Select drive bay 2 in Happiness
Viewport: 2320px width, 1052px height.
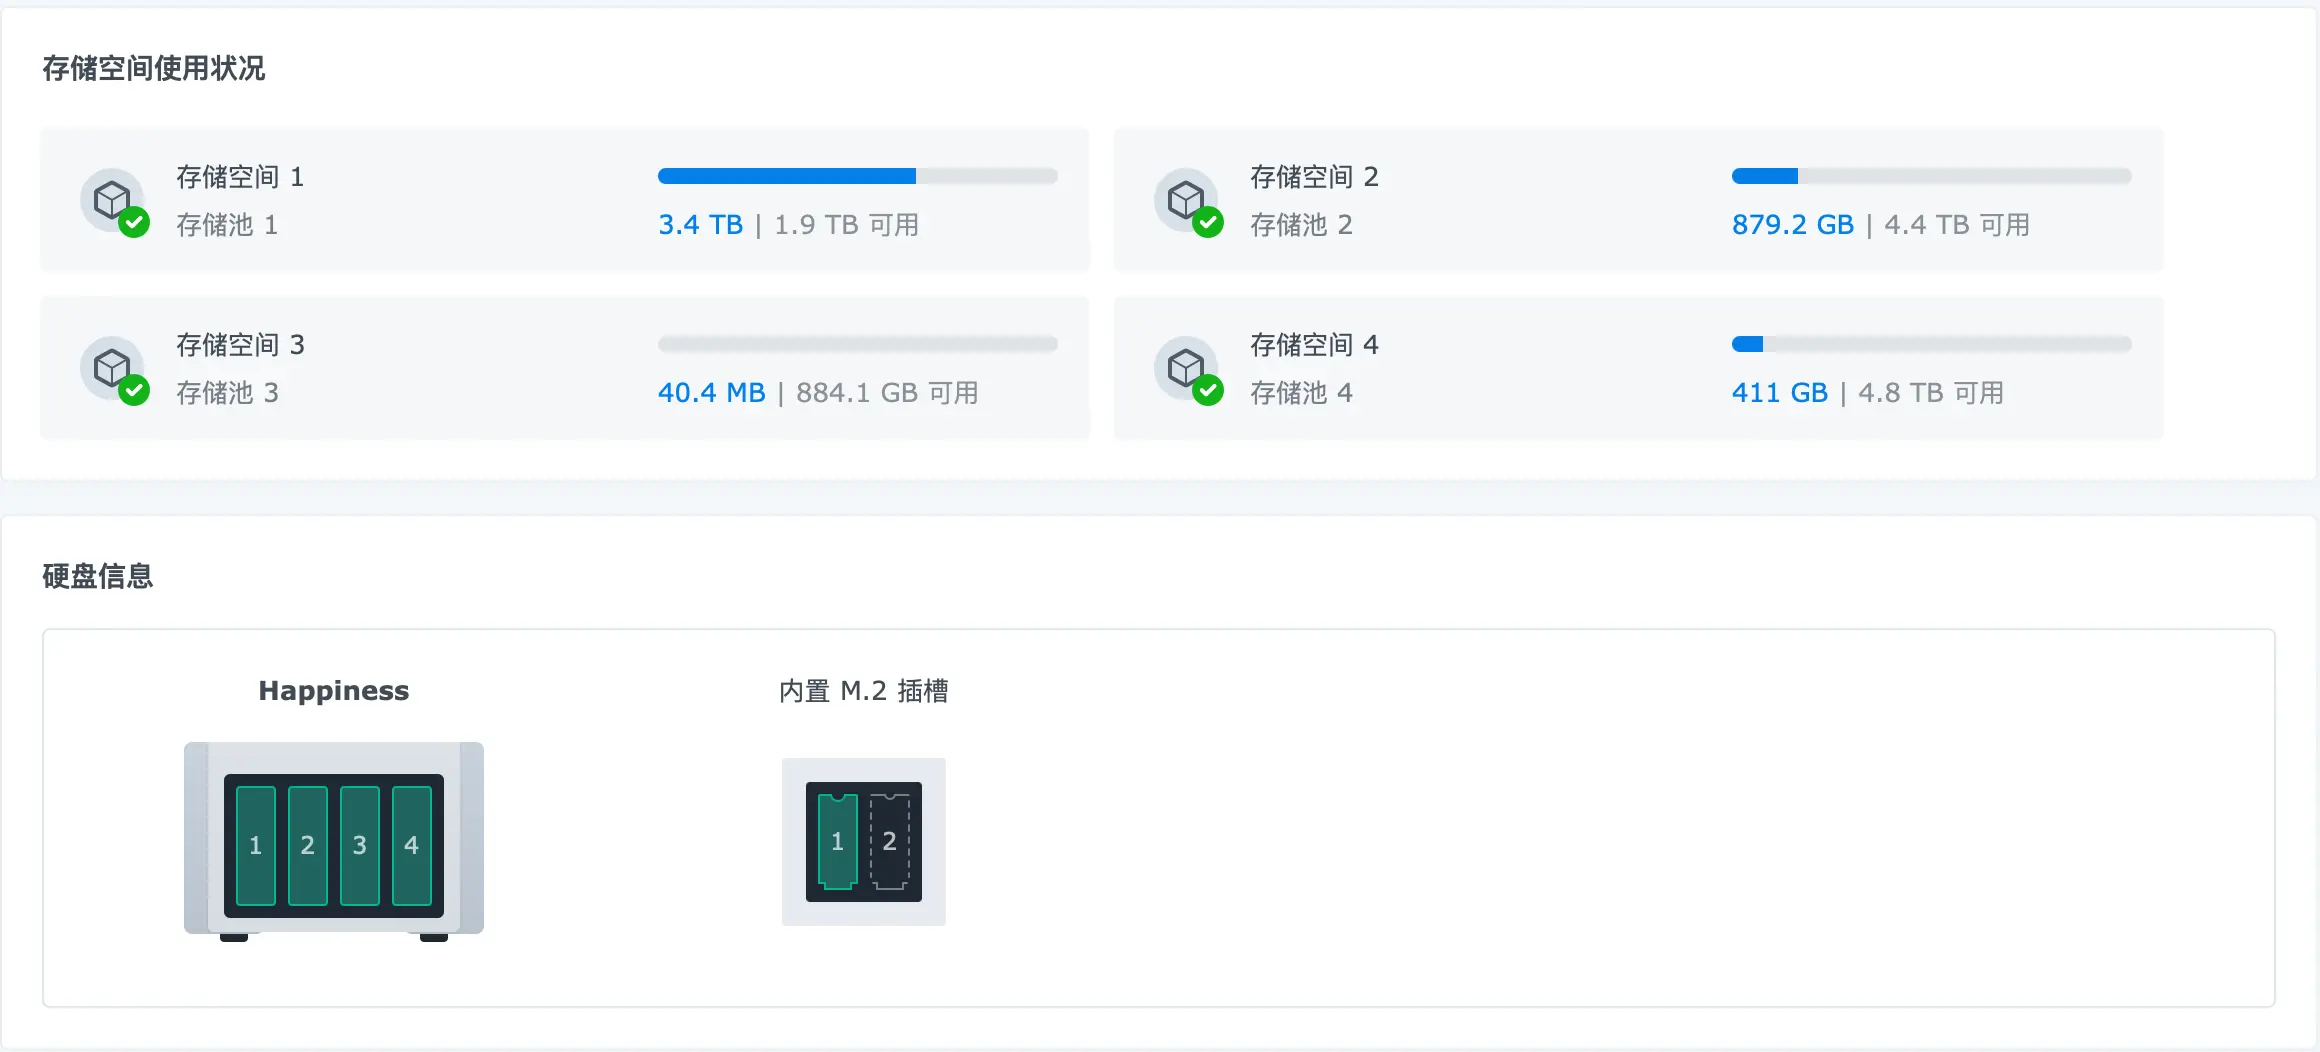click(308, 845)
